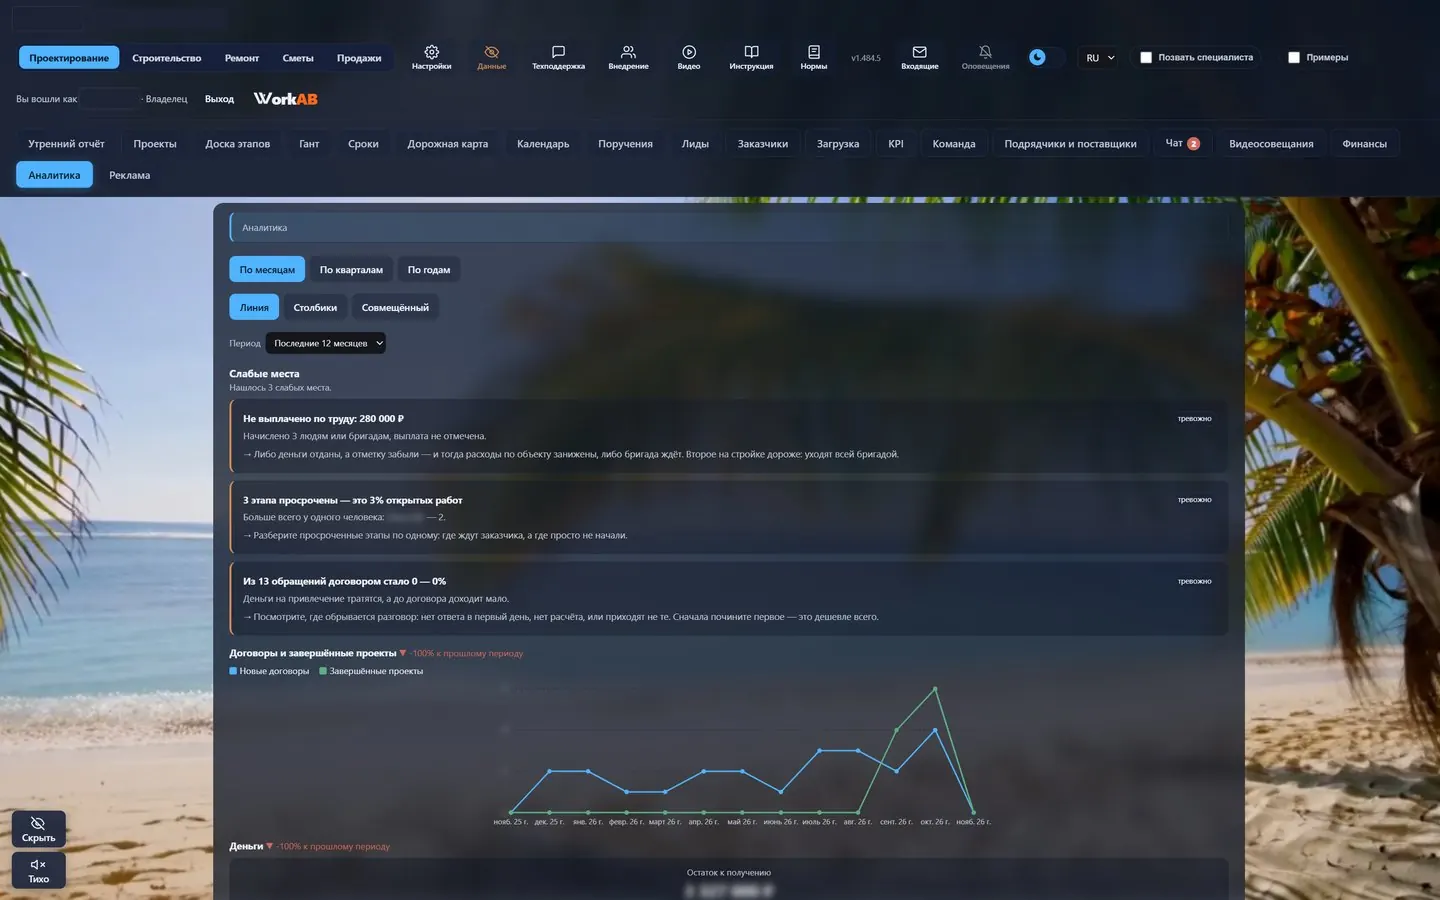Image resolution: width=1440 pixels, height=900 pixels.
Task: Switch to the Ремонт section
Action: click(242, 58)
